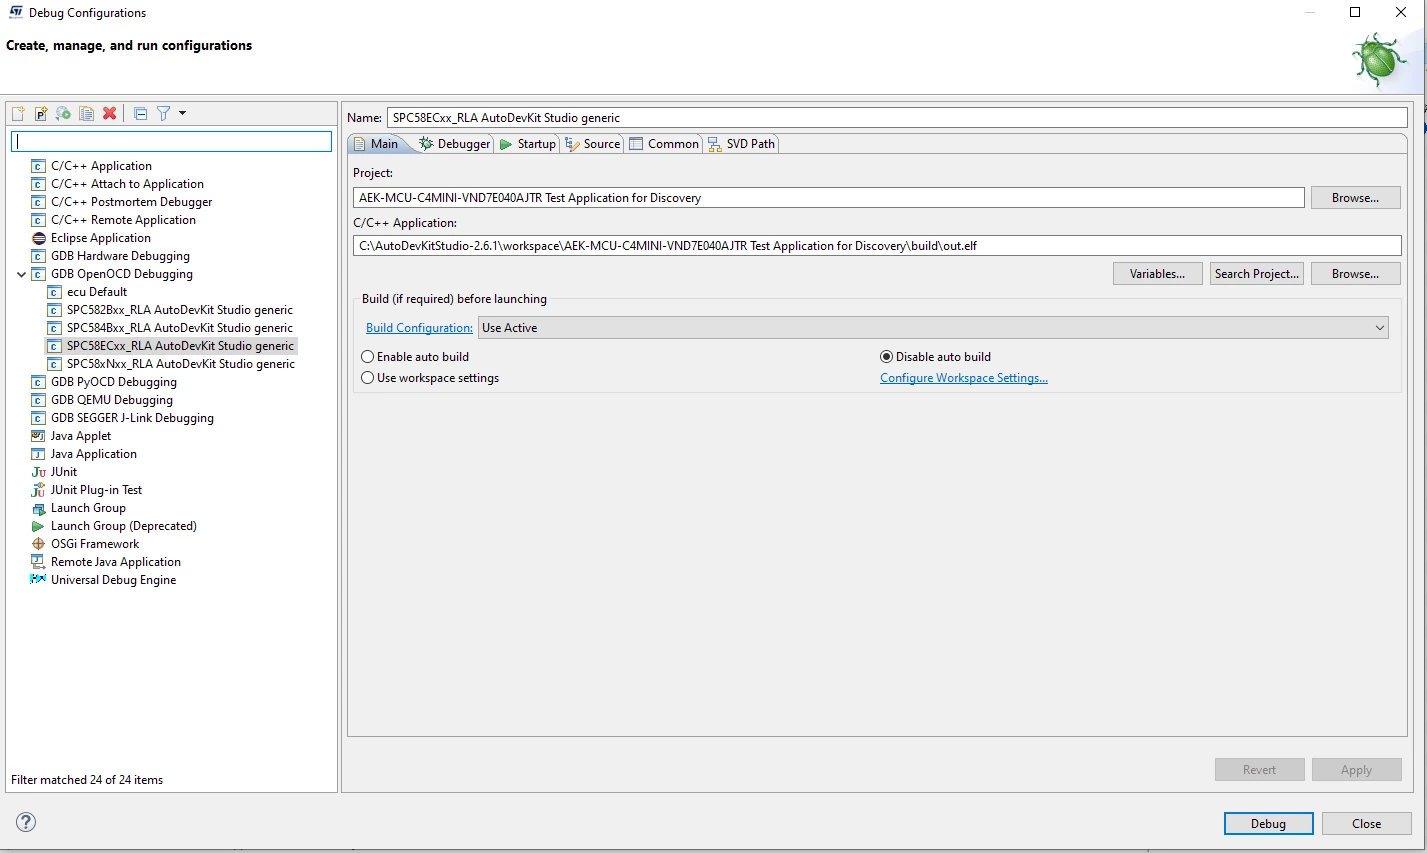Select SPC584Bxx_RLA AutoDevKit Studio generic
1427x853 pixels.
coord(179,328)
